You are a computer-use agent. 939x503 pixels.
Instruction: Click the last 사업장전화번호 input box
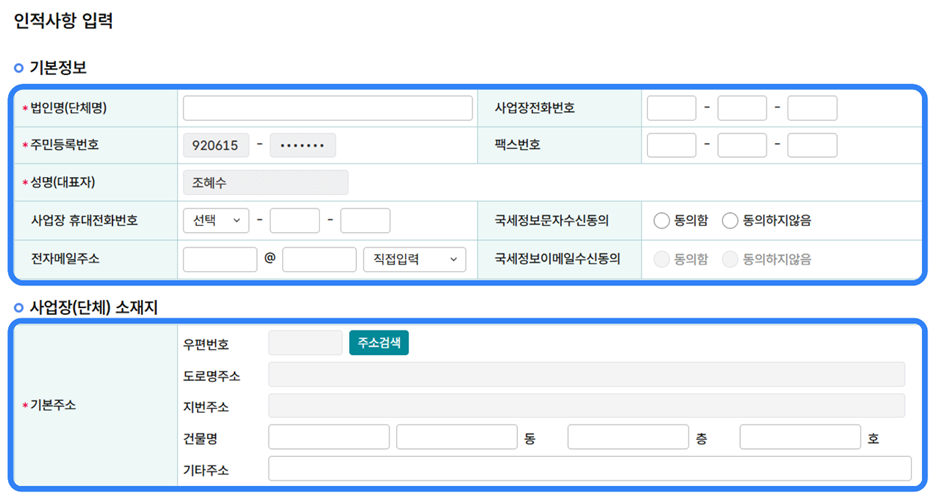click(812, 108)
